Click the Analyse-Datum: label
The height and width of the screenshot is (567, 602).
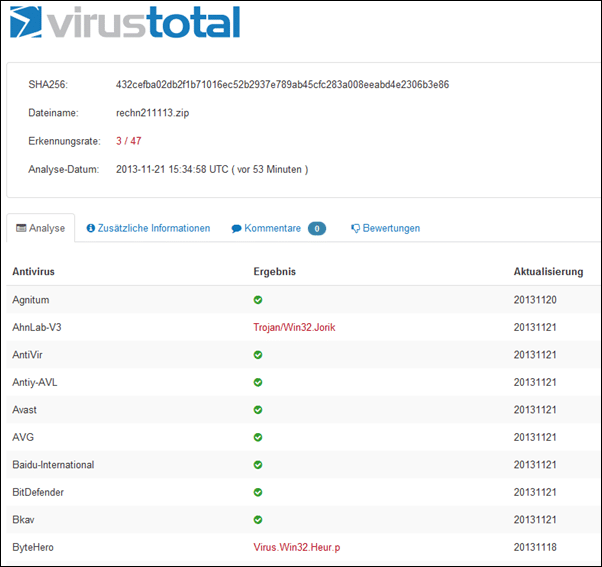(64, 169)
